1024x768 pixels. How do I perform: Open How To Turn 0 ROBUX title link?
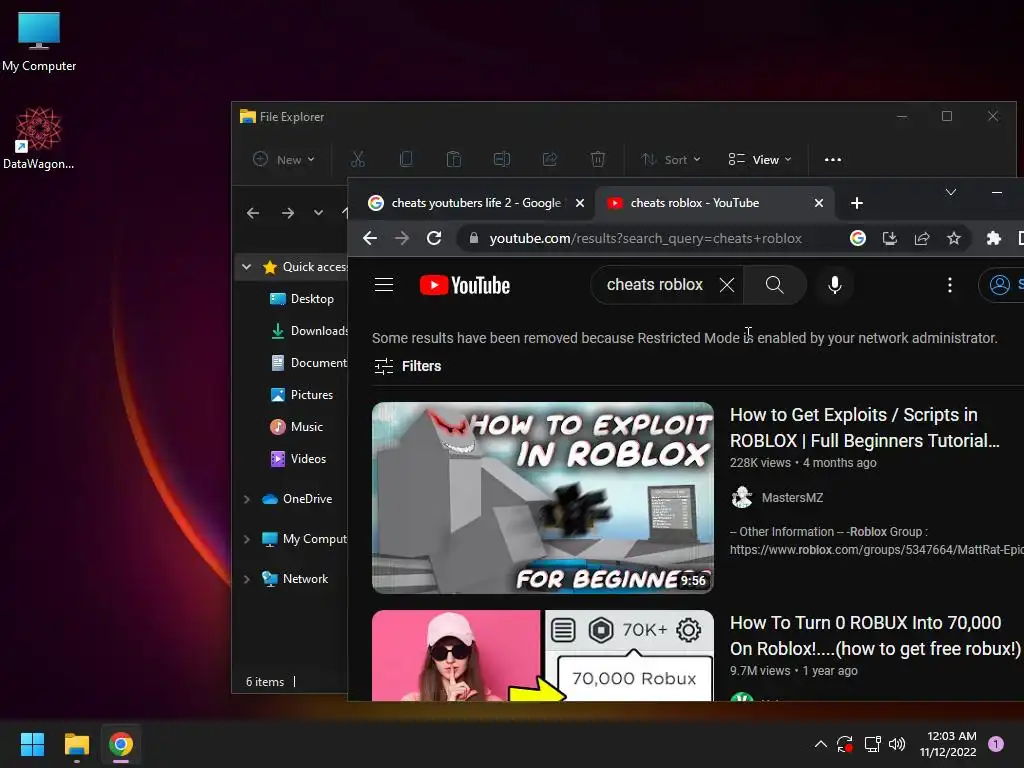point(875,635)
